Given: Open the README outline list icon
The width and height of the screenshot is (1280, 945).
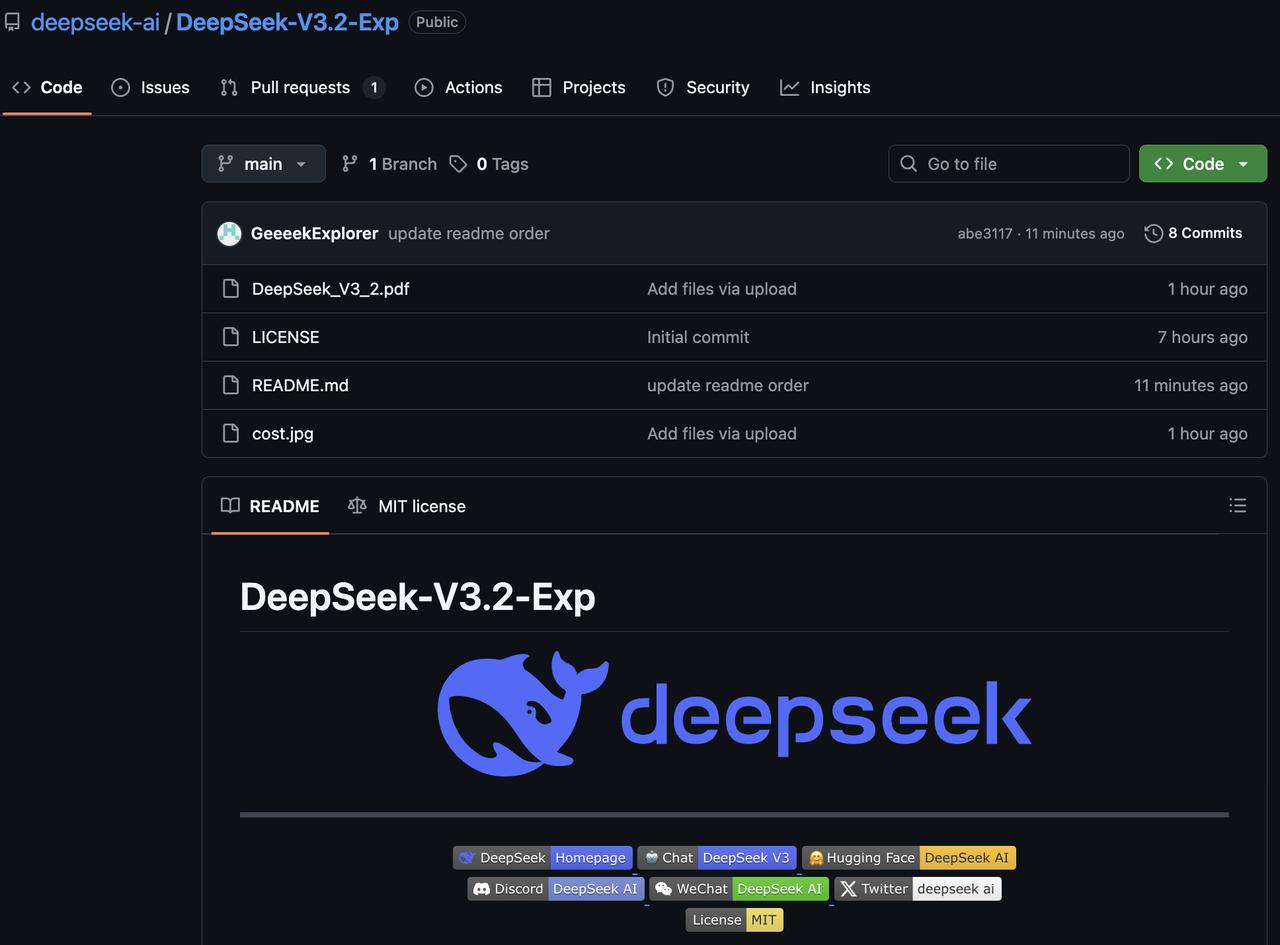Looking at the screenshot, I should 1238,506.
